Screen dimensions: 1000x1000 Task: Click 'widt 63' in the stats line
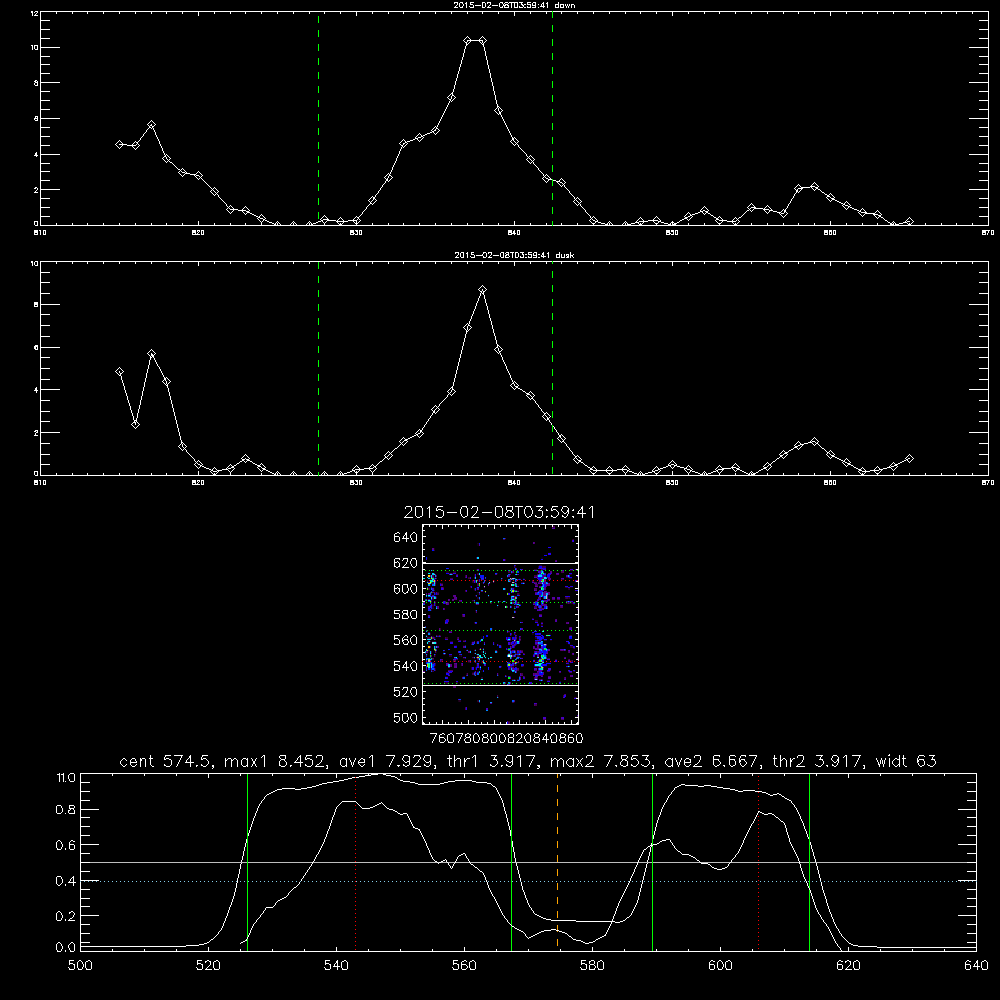pyautogui.click(x=906, y=761)
